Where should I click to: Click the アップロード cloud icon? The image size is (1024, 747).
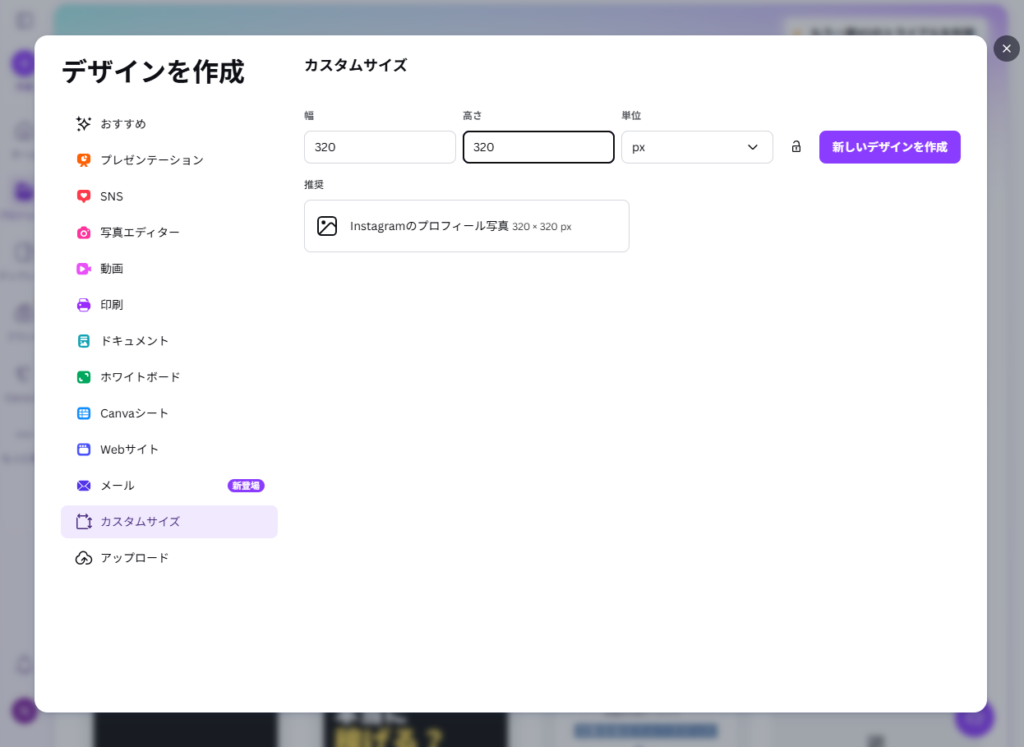coord(84,558)
